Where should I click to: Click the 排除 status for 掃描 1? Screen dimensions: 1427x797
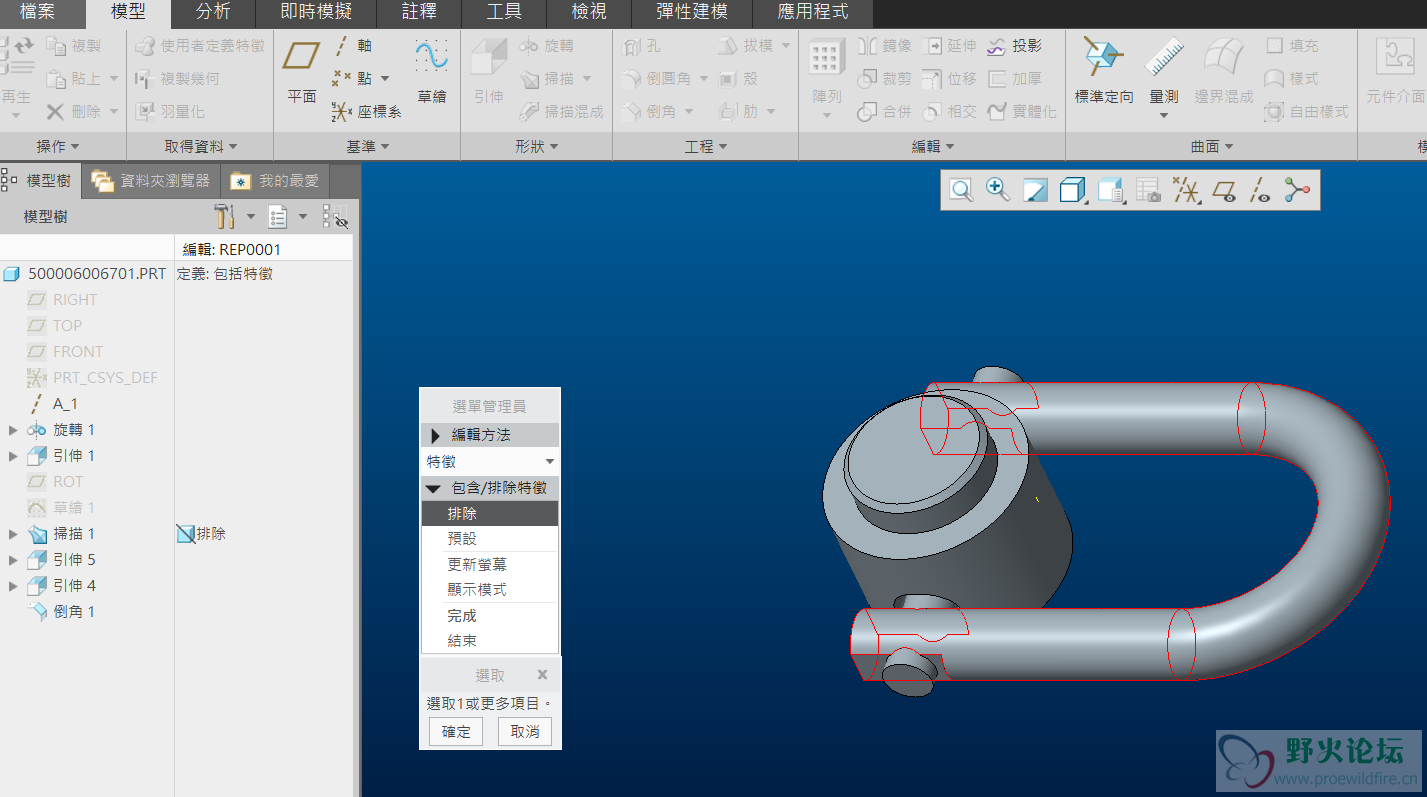[201, 534]
